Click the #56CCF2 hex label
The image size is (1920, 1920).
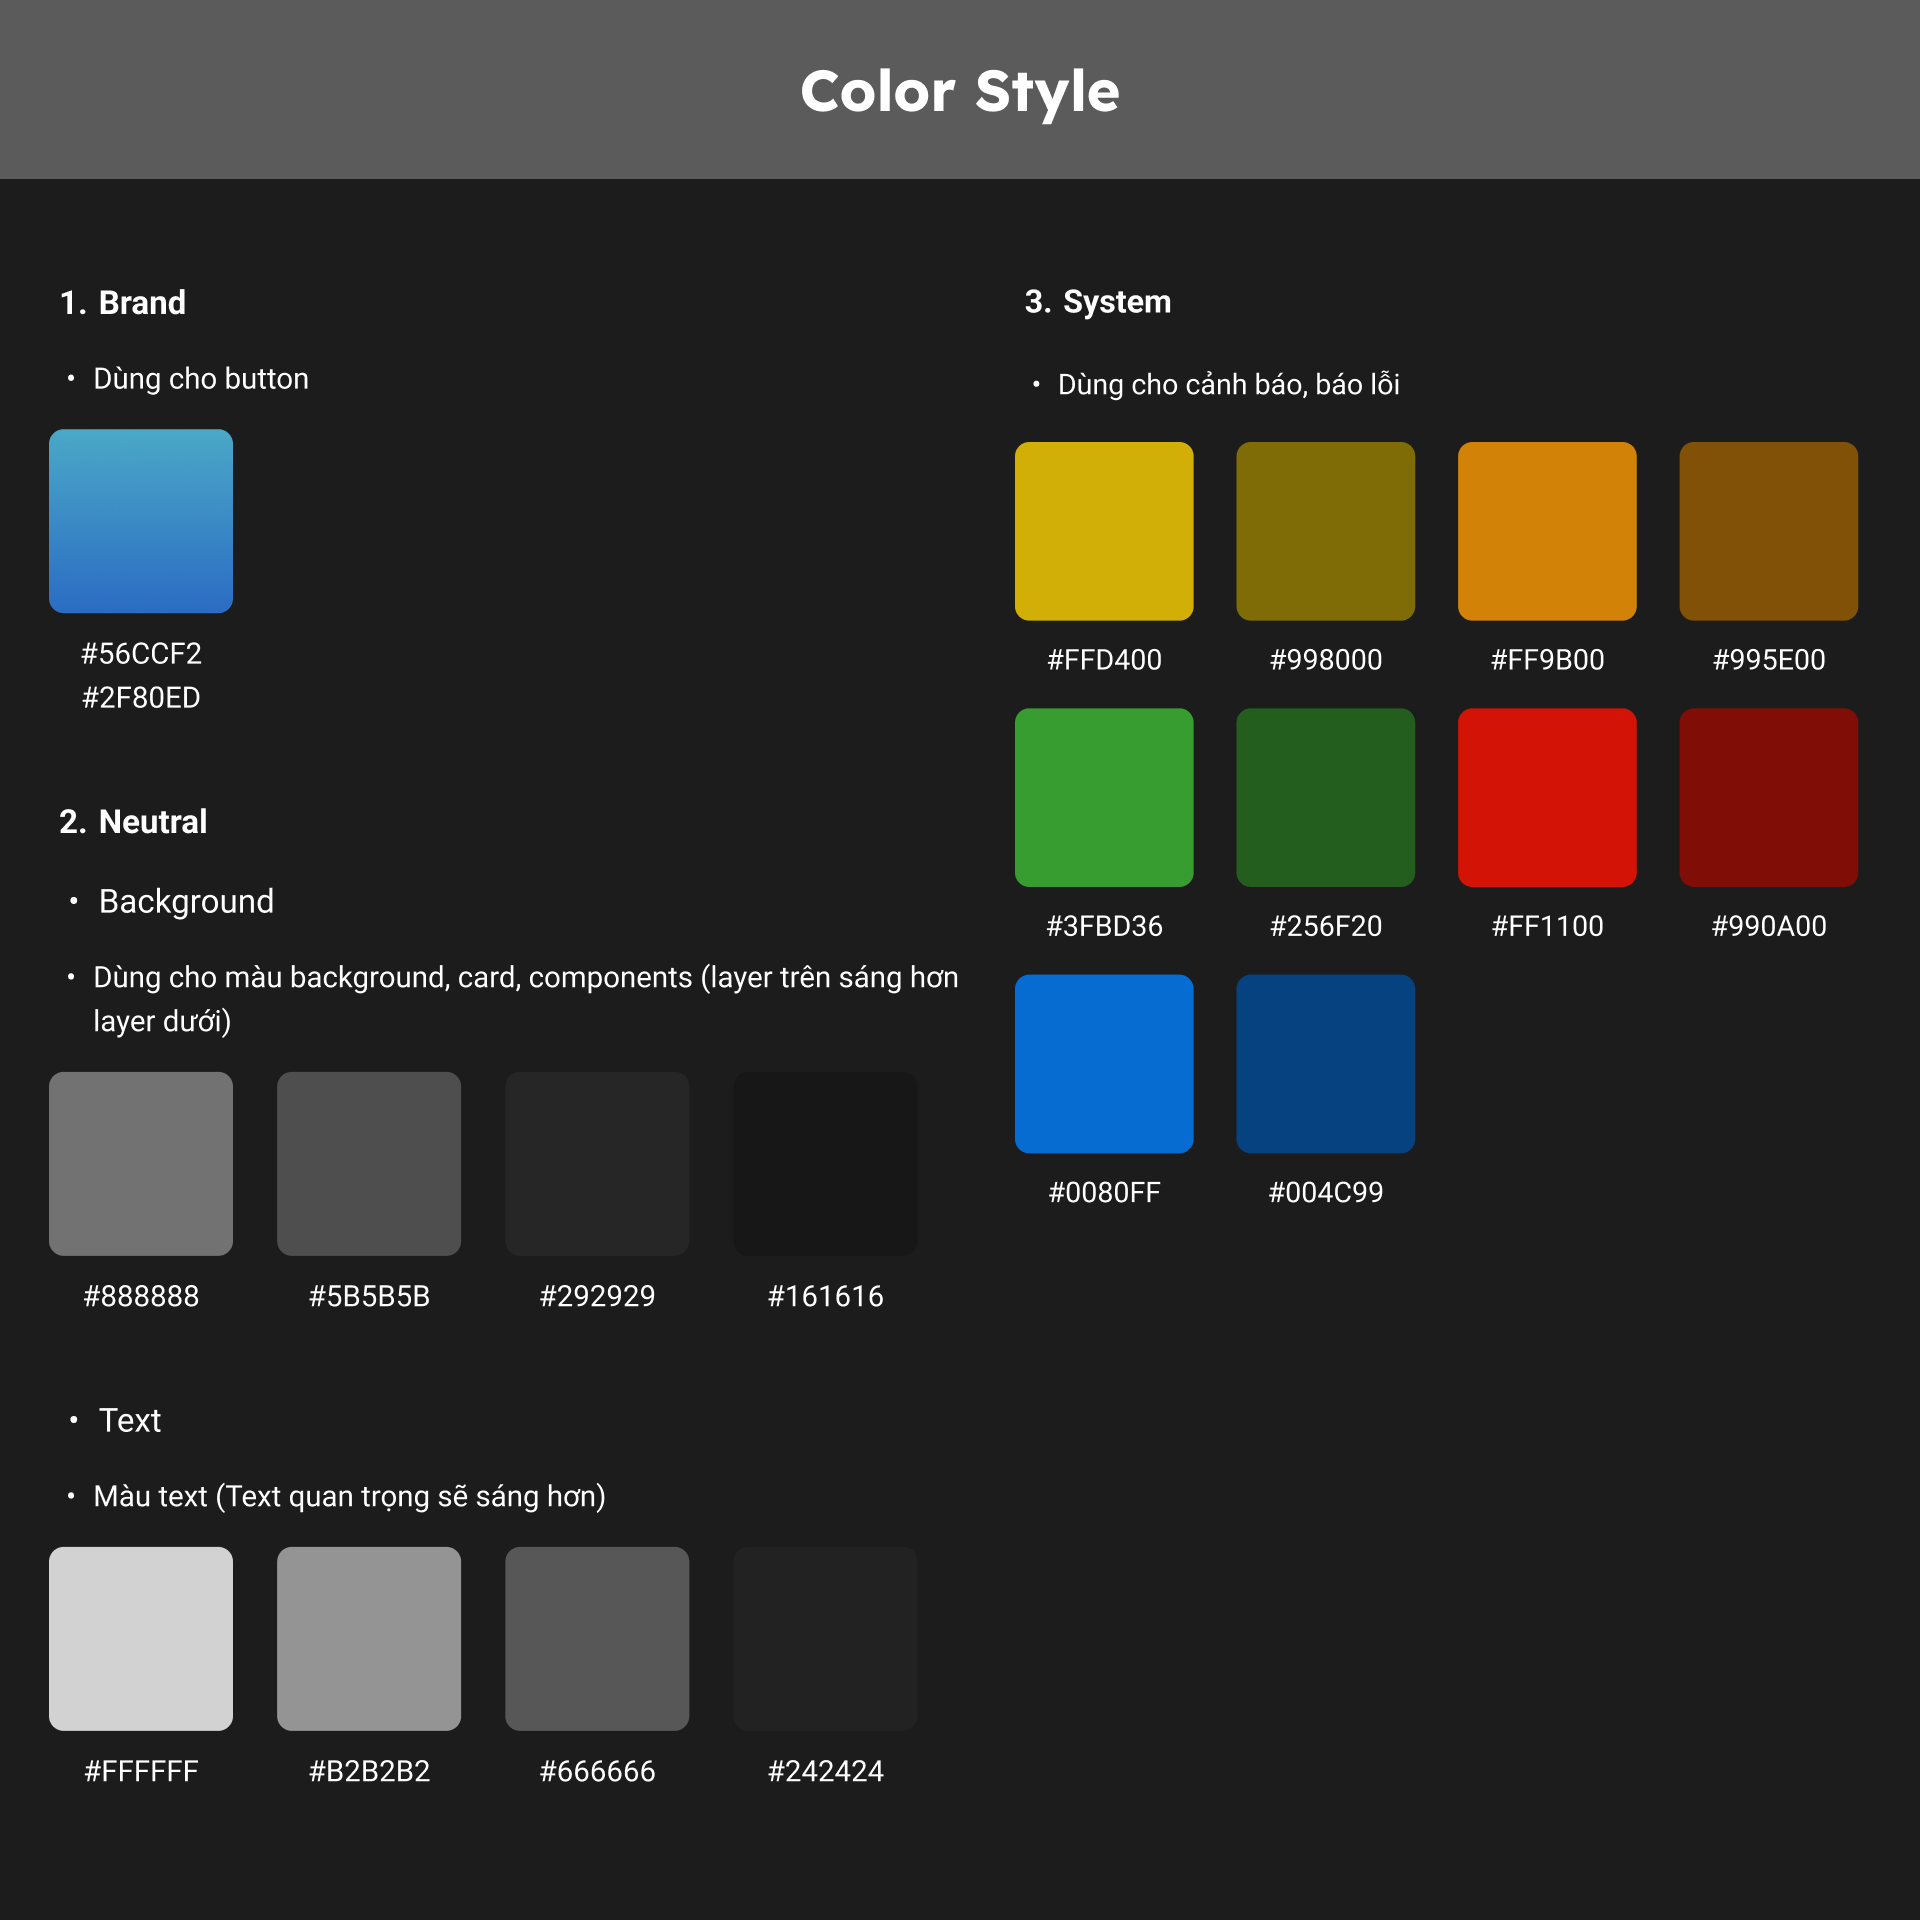pyautogui.click(x=141, y=654)
